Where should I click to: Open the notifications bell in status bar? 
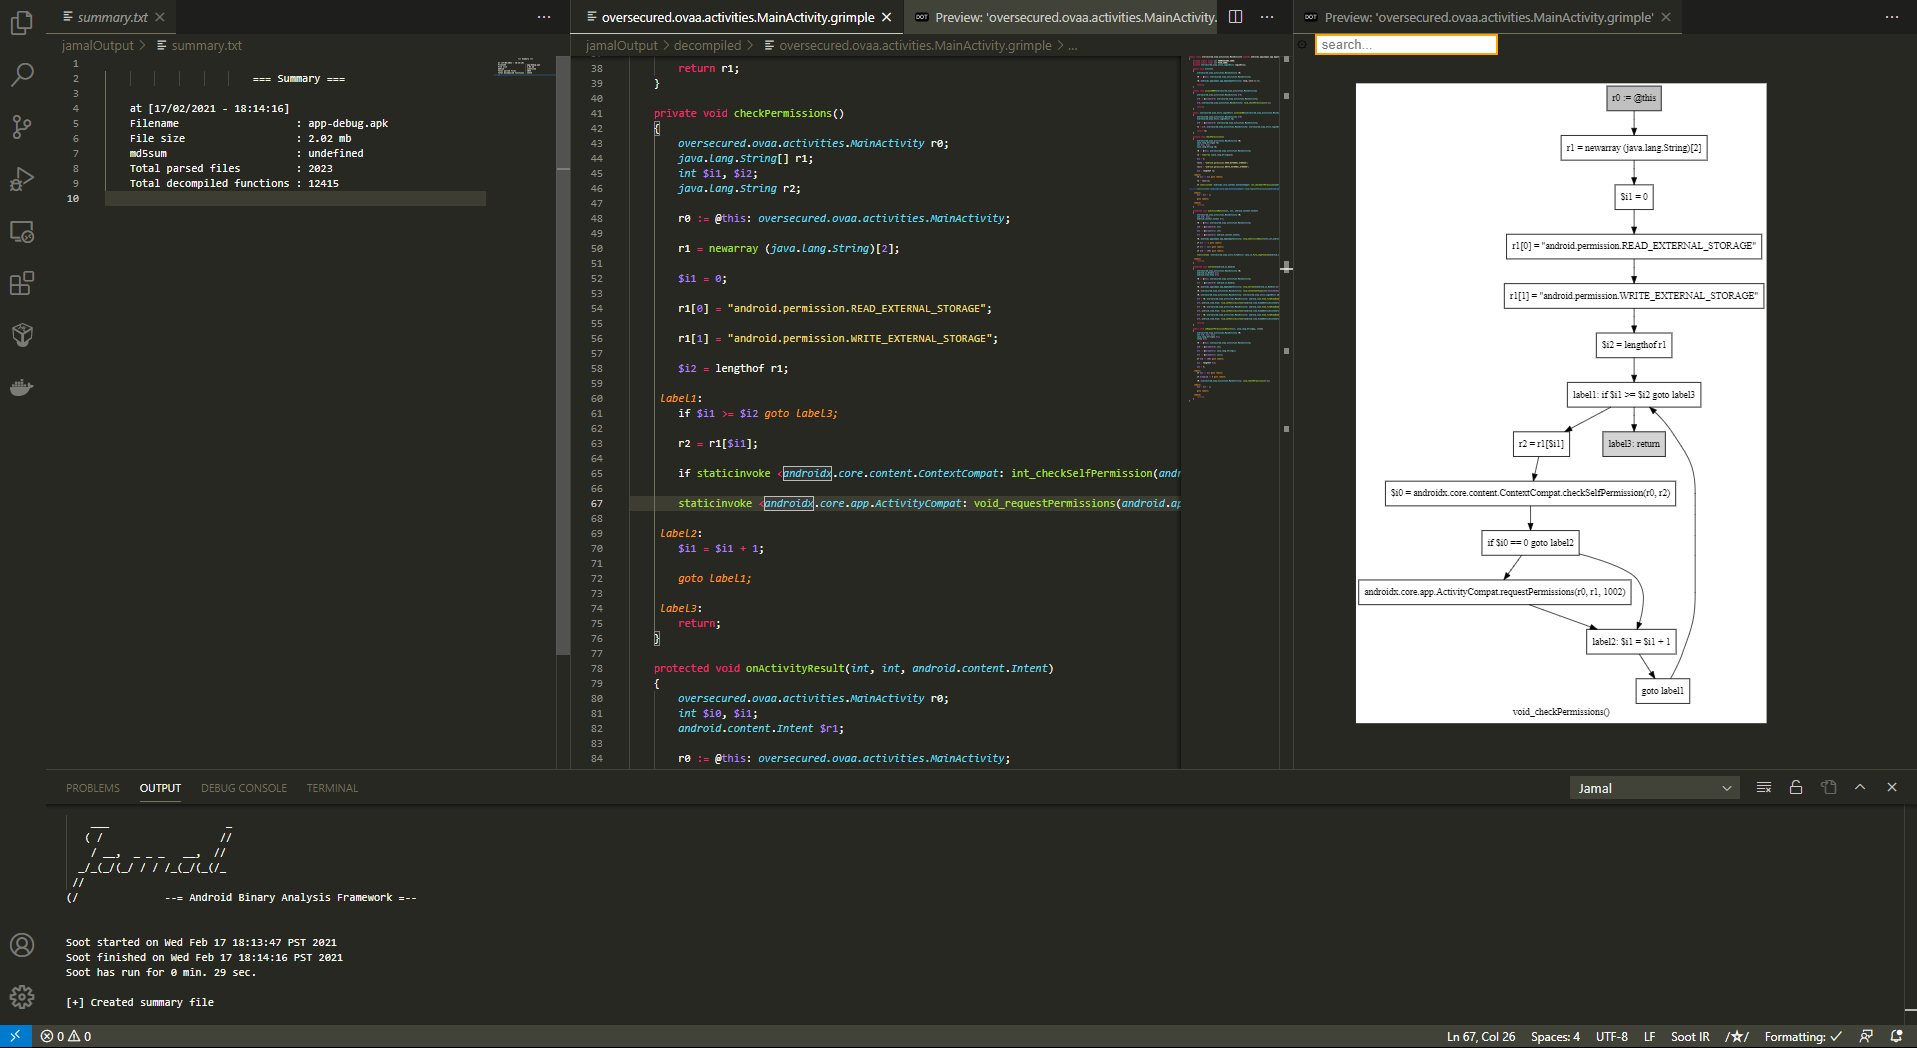pos(1896,1036)
